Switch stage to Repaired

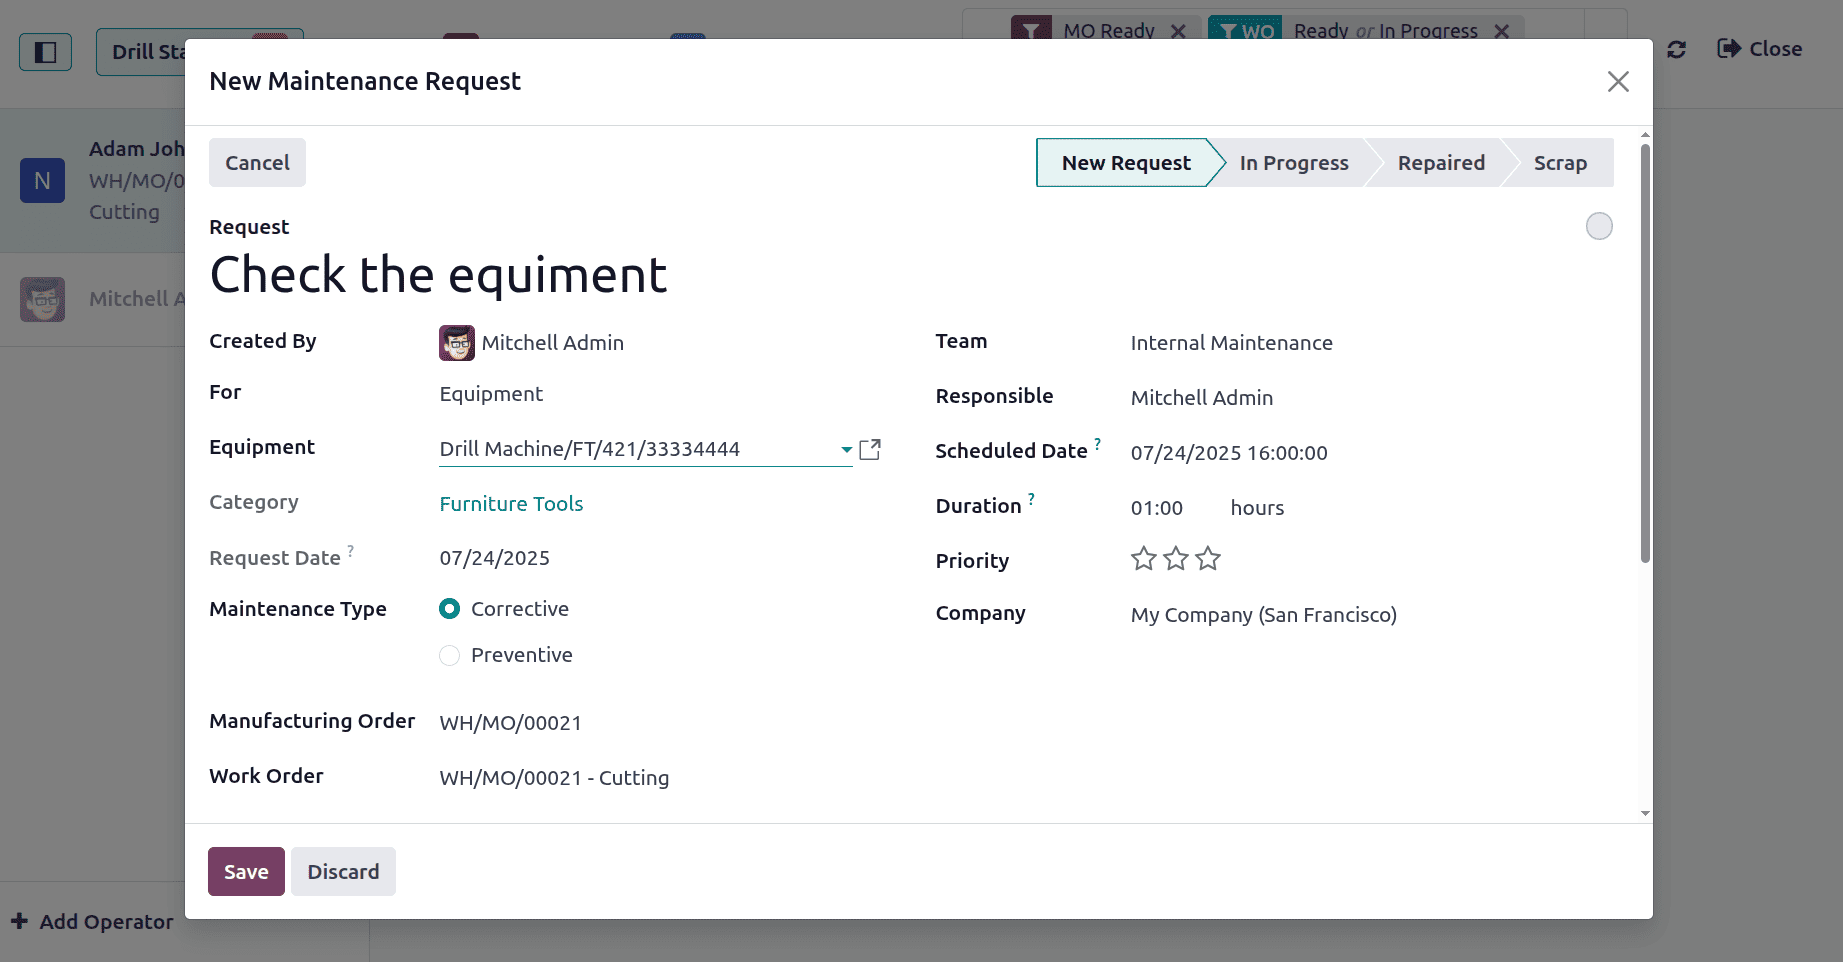pyautogui.click(x=1441, y=163)
